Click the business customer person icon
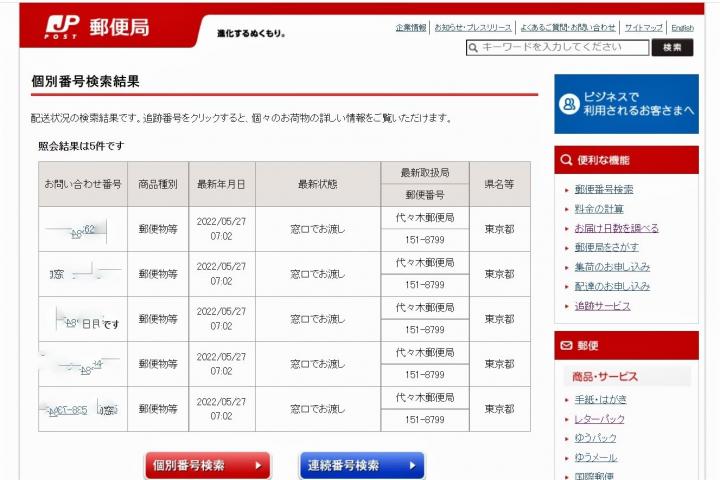Viewport: 720px width, 480px height. tap(570, 103)
